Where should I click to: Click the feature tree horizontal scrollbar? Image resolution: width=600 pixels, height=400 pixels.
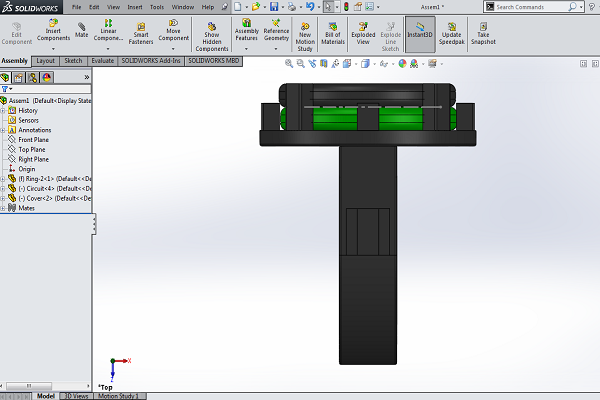click(29, 386)
